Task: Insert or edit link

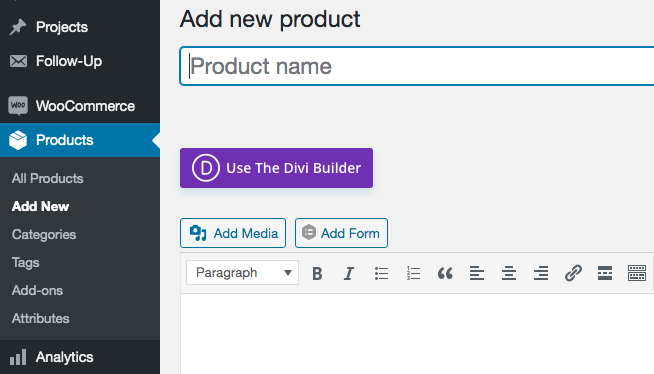Action: [573, 274]
